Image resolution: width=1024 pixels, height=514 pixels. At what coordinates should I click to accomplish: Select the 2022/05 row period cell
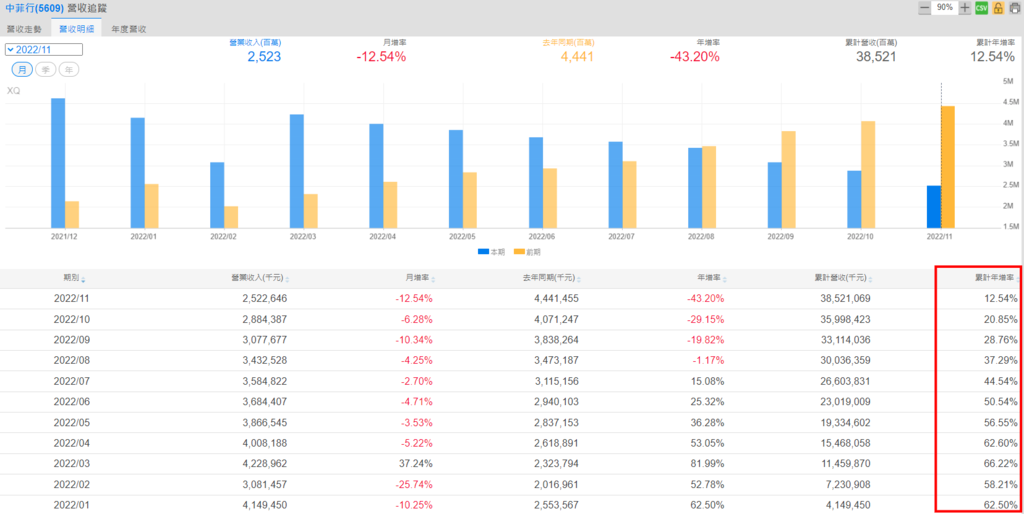[71, 423]
